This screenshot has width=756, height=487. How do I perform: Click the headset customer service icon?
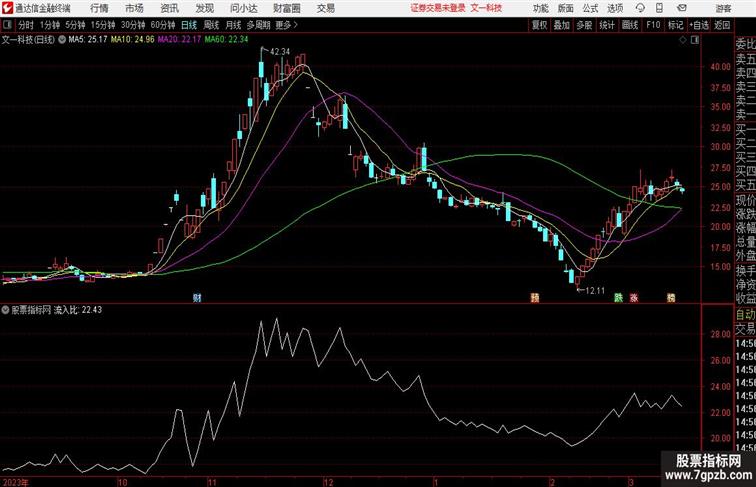coord(640,8)
